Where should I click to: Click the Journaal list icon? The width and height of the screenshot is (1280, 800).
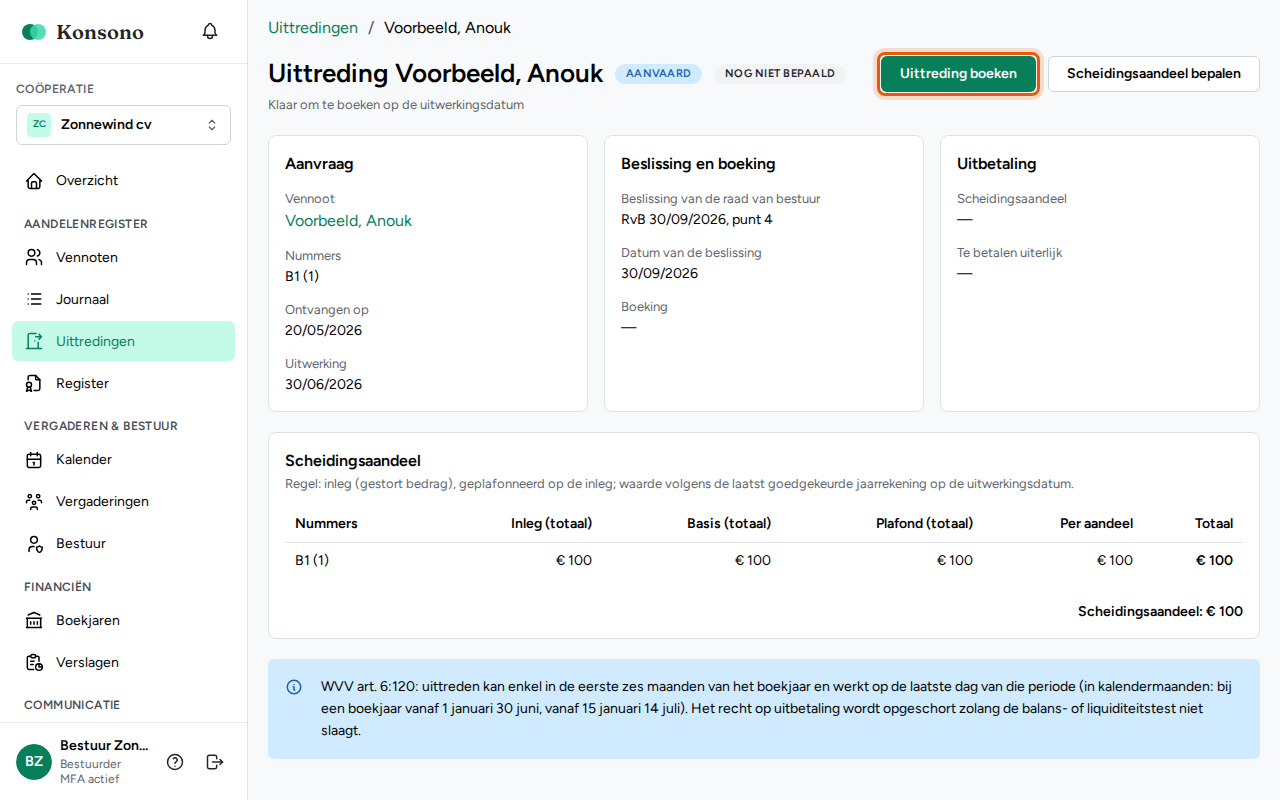(34, 300)
